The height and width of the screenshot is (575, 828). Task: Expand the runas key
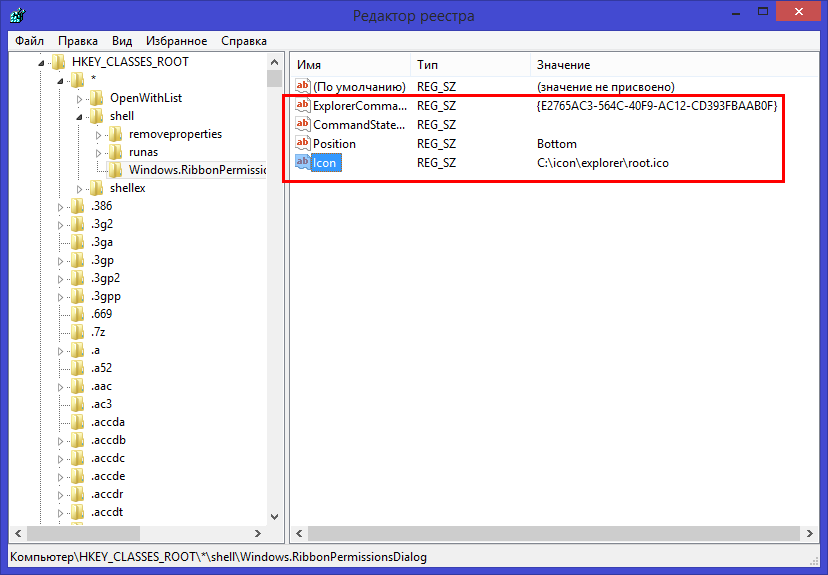point(98,153)
